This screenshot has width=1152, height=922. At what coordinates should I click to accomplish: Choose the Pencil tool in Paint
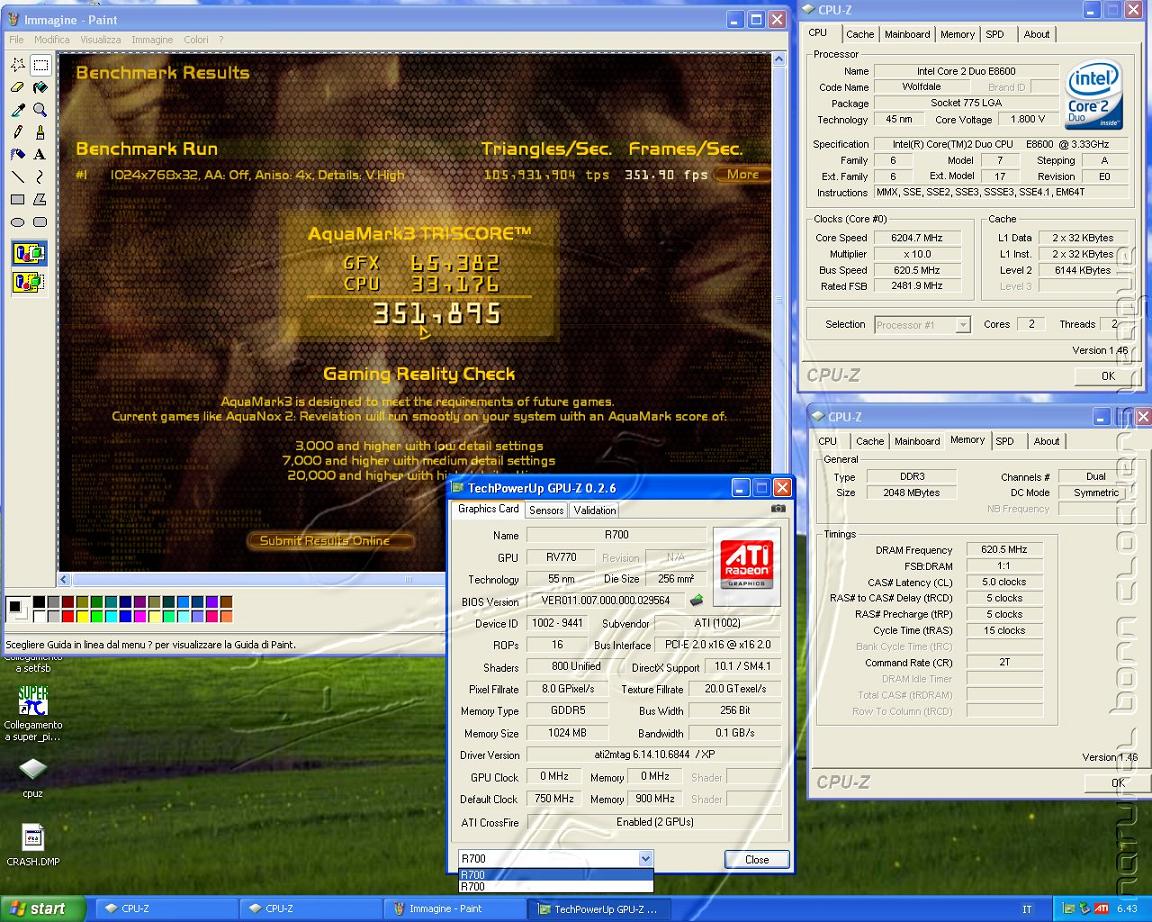point(18,132)
